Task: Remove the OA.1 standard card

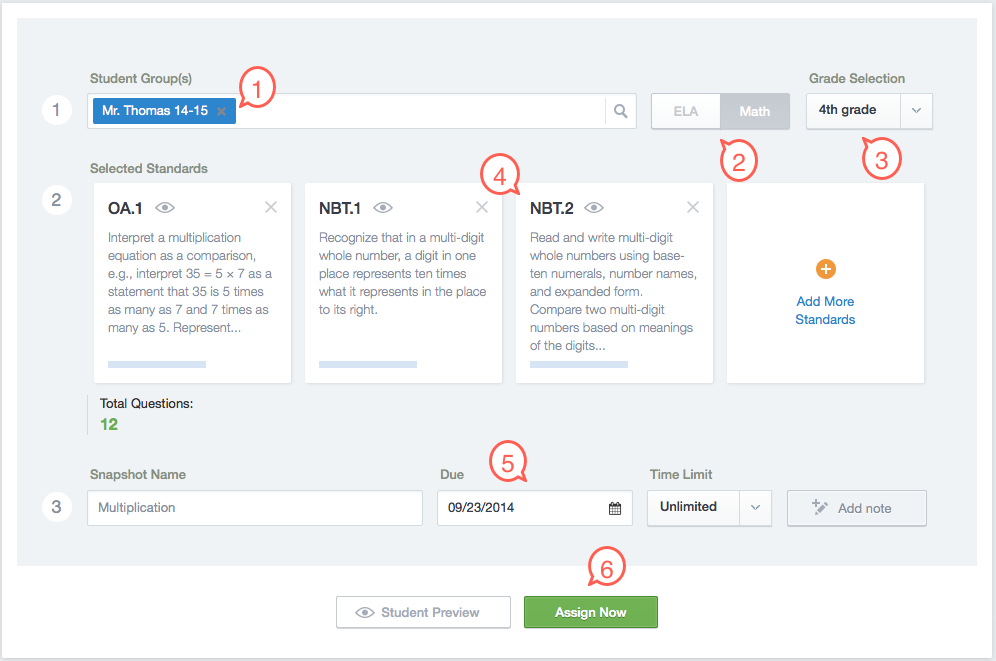Action: 271,207
